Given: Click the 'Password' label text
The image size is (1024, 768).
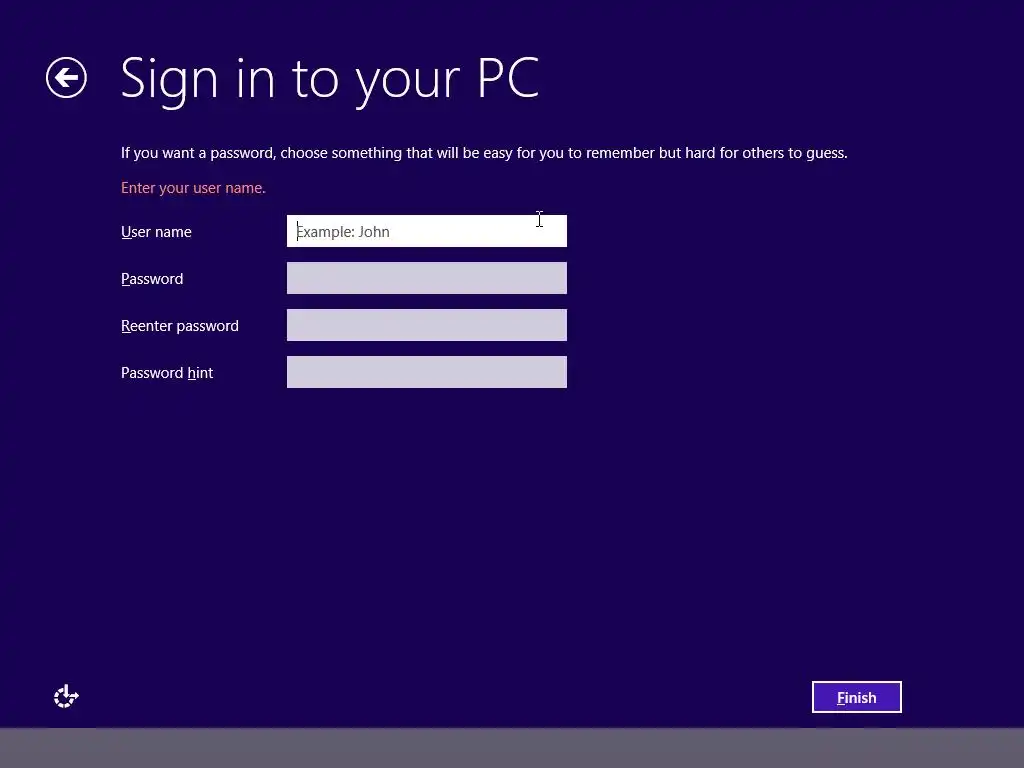Looking at the screenshot, I should tap(152, 279).
